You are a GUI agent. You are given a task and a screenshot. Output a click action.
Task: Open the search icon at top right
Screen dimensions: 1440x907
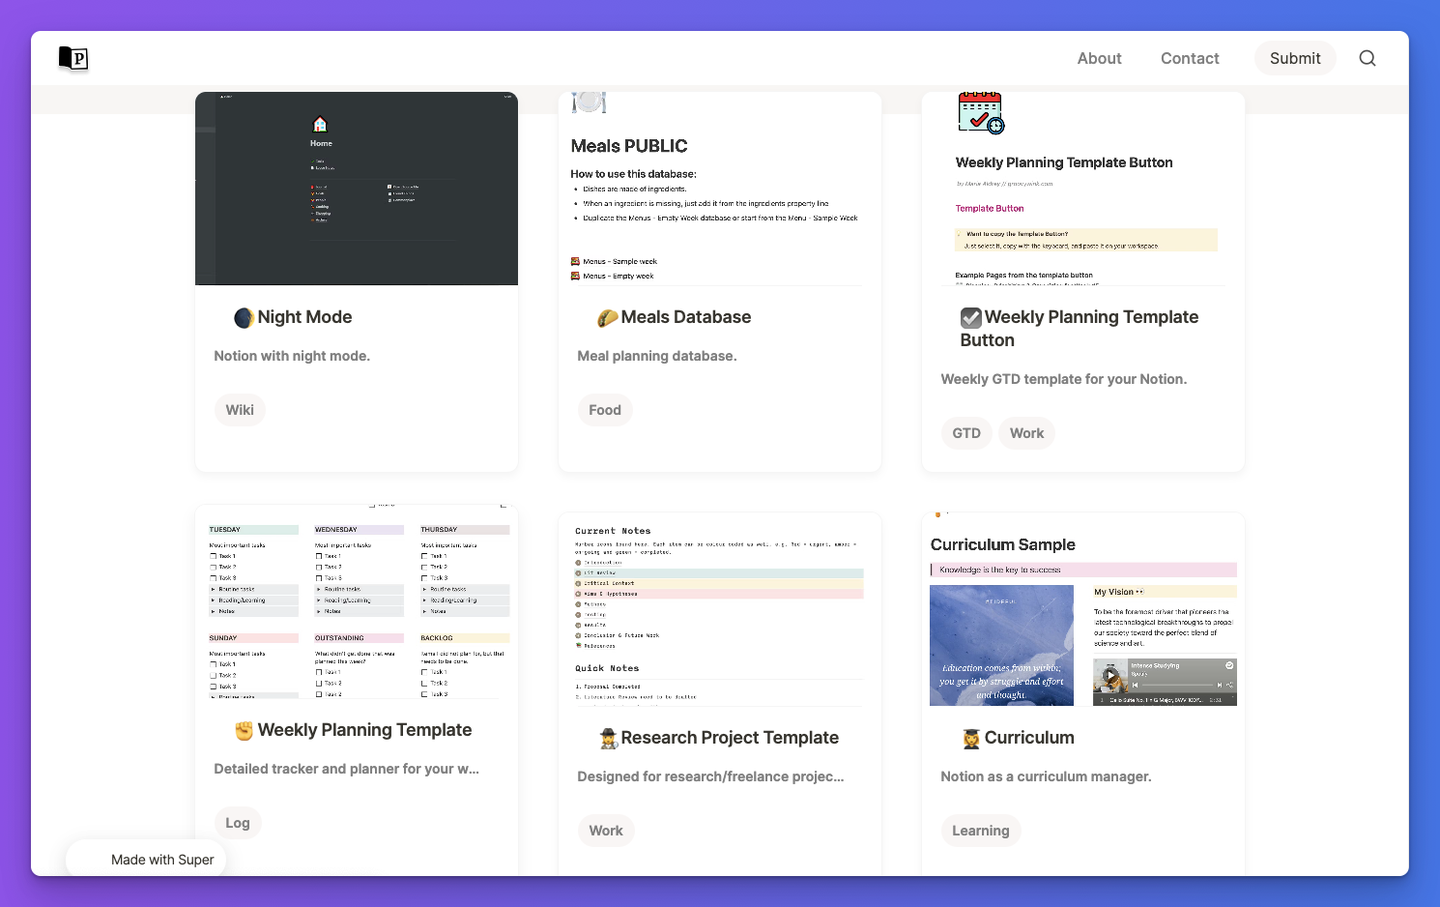[x=1367, y=58]
